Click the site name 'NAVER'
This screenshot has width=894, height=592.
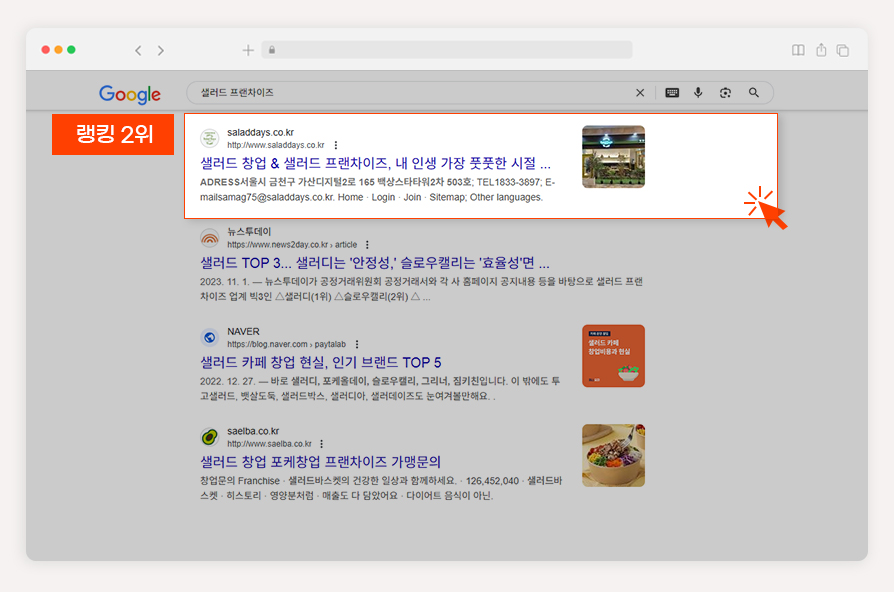[243, 332]
